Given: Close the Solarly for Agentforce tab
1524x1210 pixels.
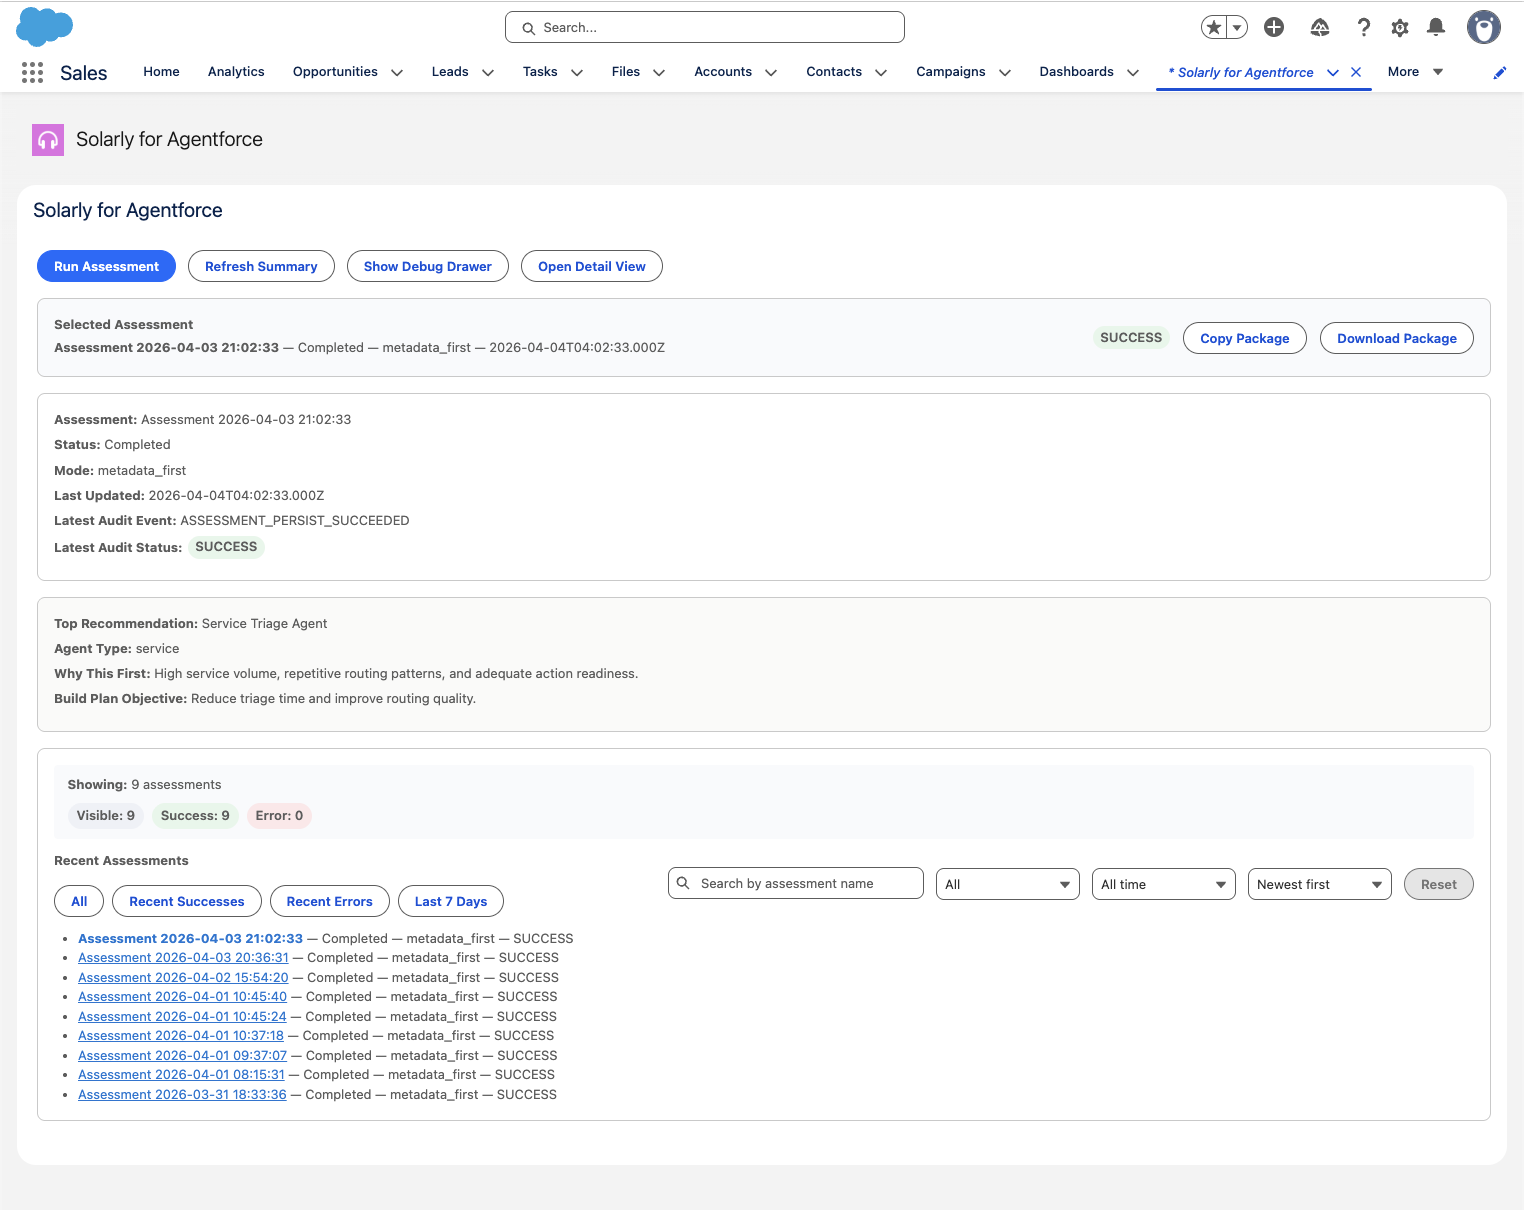Looking at the screenshot, I should point(1356,72).
